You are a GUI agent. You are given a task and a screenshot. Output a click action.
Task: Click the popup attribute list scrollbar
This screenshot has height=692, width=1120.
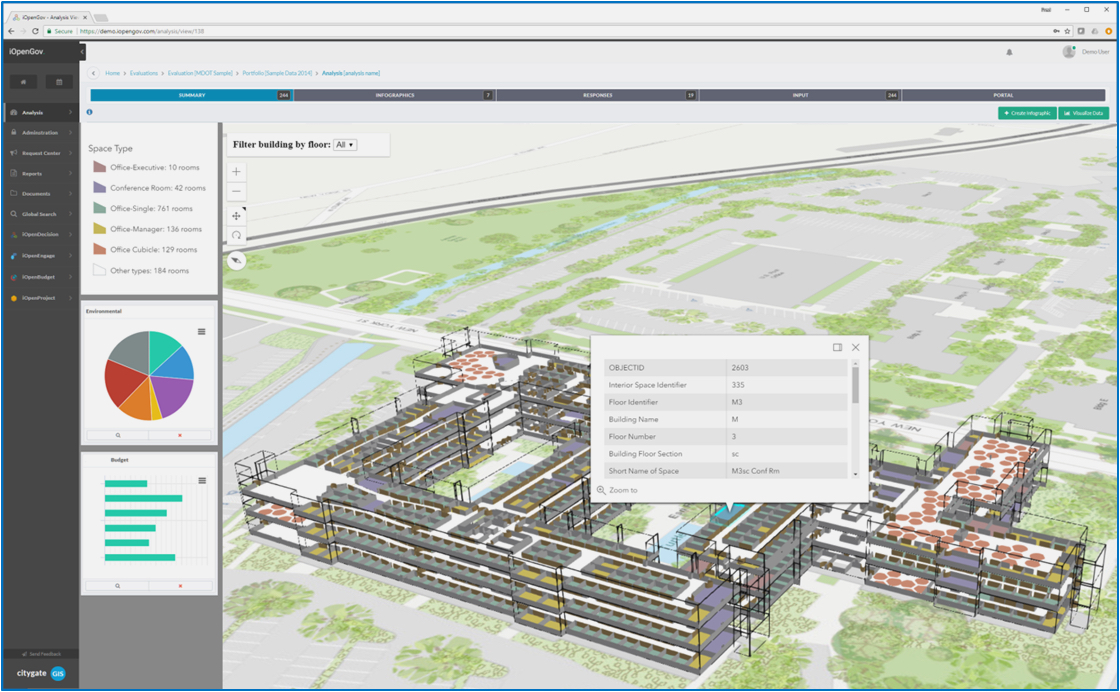click(x=855, y=384)
